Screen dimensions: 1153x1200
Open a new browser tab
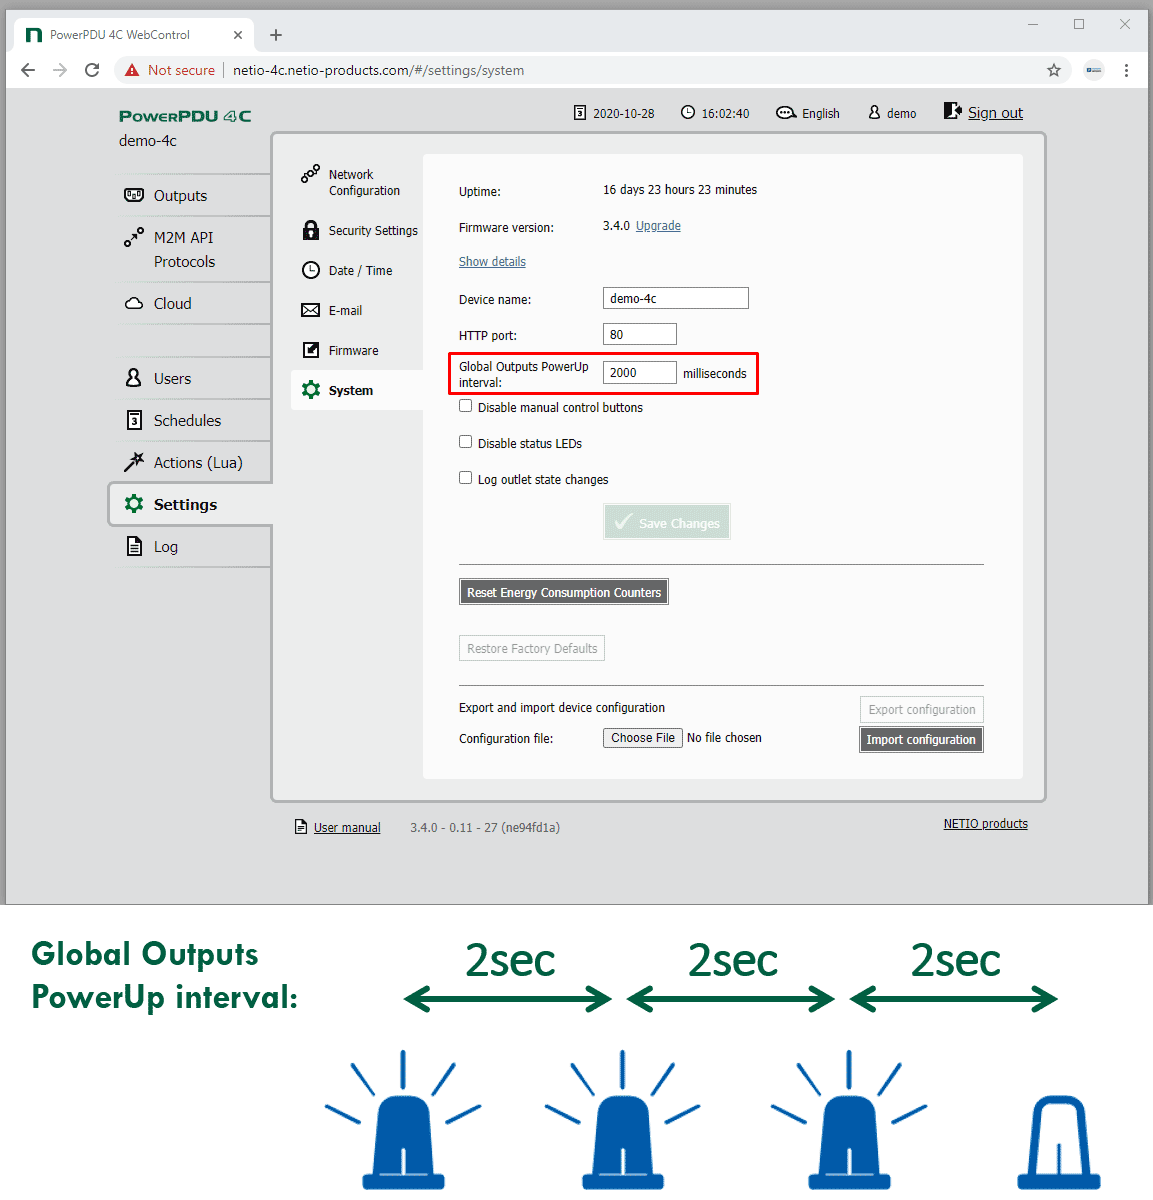coord(276,35)
